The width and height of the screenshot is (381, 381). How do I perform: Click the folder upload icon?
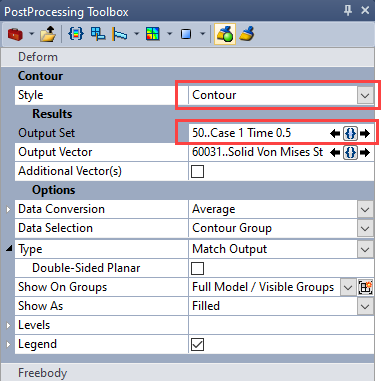[48, 34]
